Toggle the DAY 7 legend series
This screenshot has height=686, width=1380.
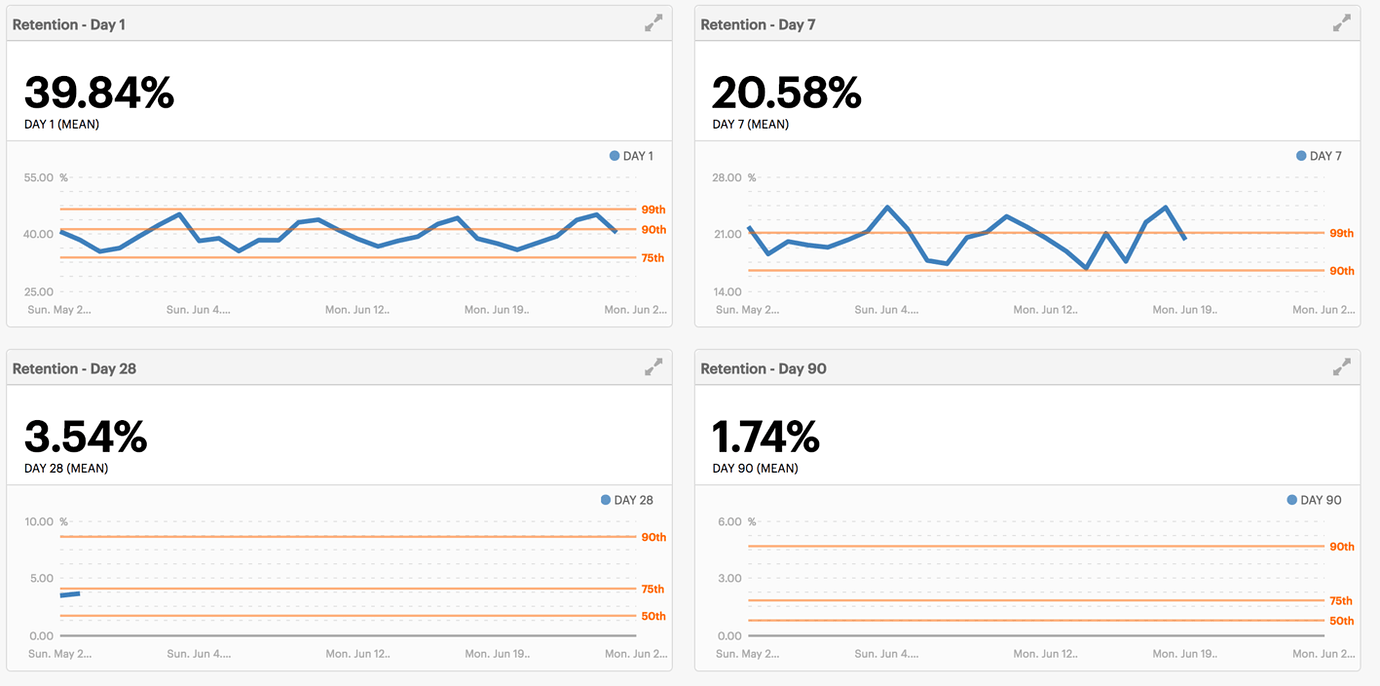click(x=1319, y=156)
